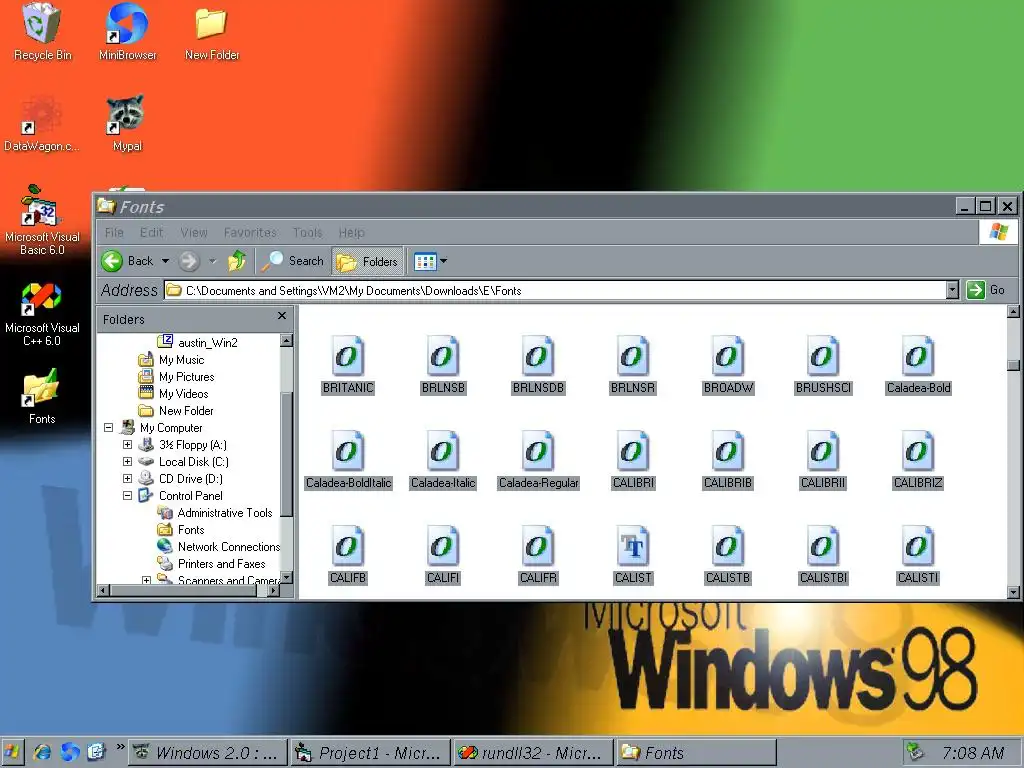Click the folder tree scroll up arrow
The height and width of the screenshot is (768, 1024).
286,340
